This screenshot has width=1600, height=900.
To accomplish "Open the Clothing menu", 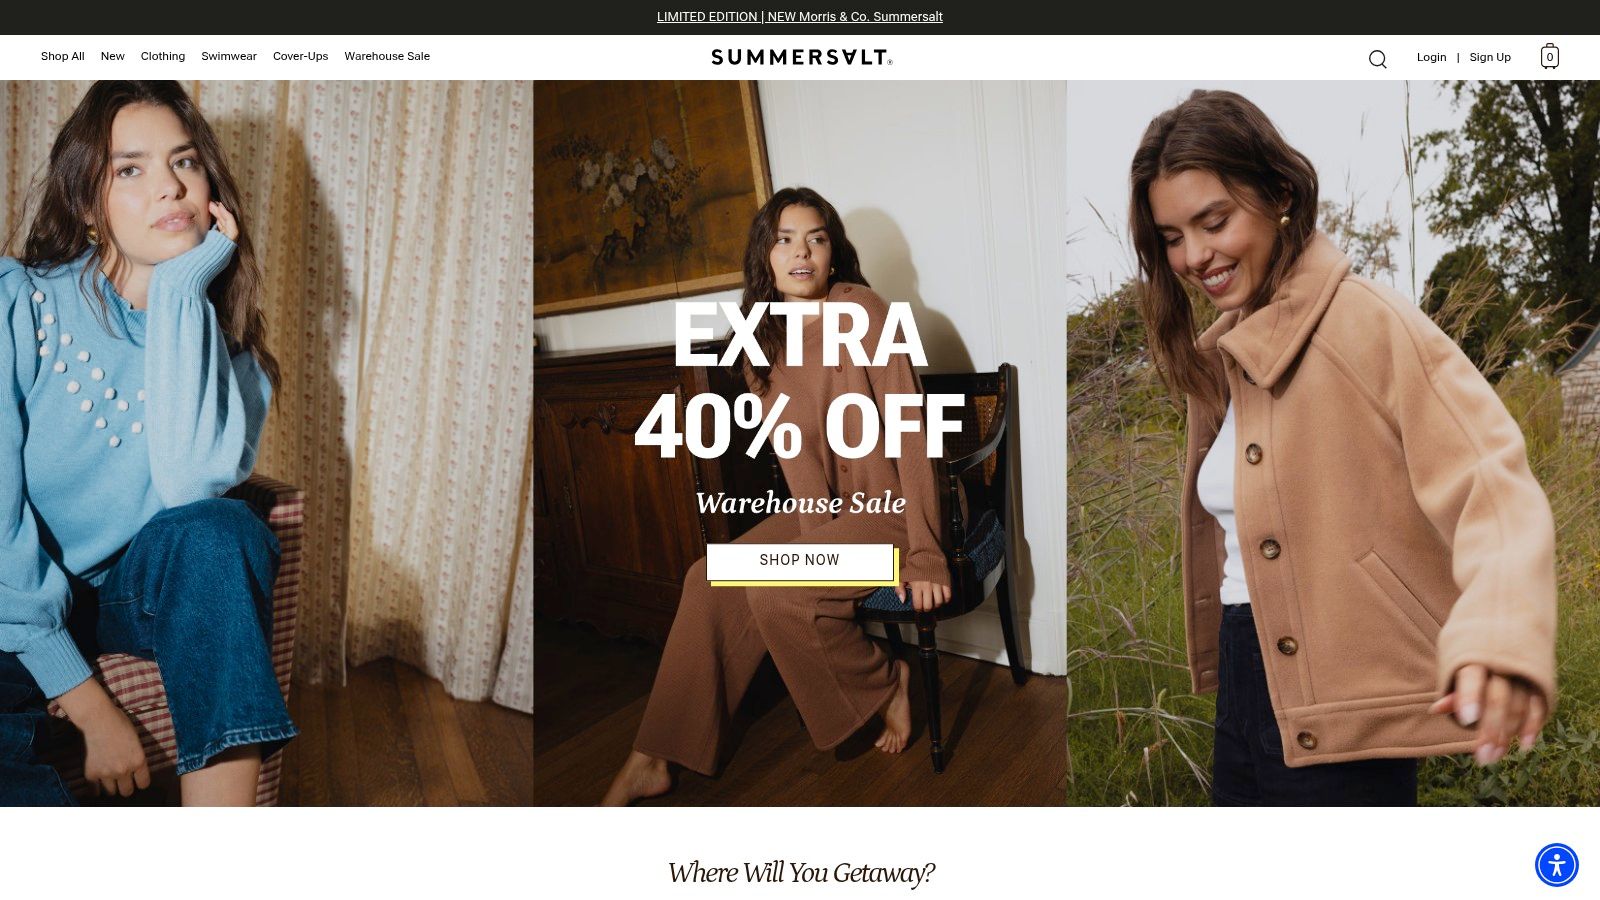I will (x=163, y=56).
